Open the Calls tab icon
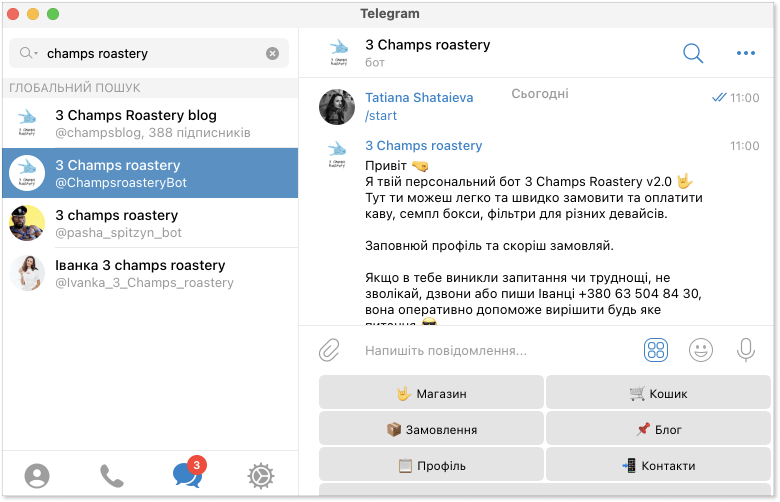Viewport: 780px width, 502px height. [111, 476]
